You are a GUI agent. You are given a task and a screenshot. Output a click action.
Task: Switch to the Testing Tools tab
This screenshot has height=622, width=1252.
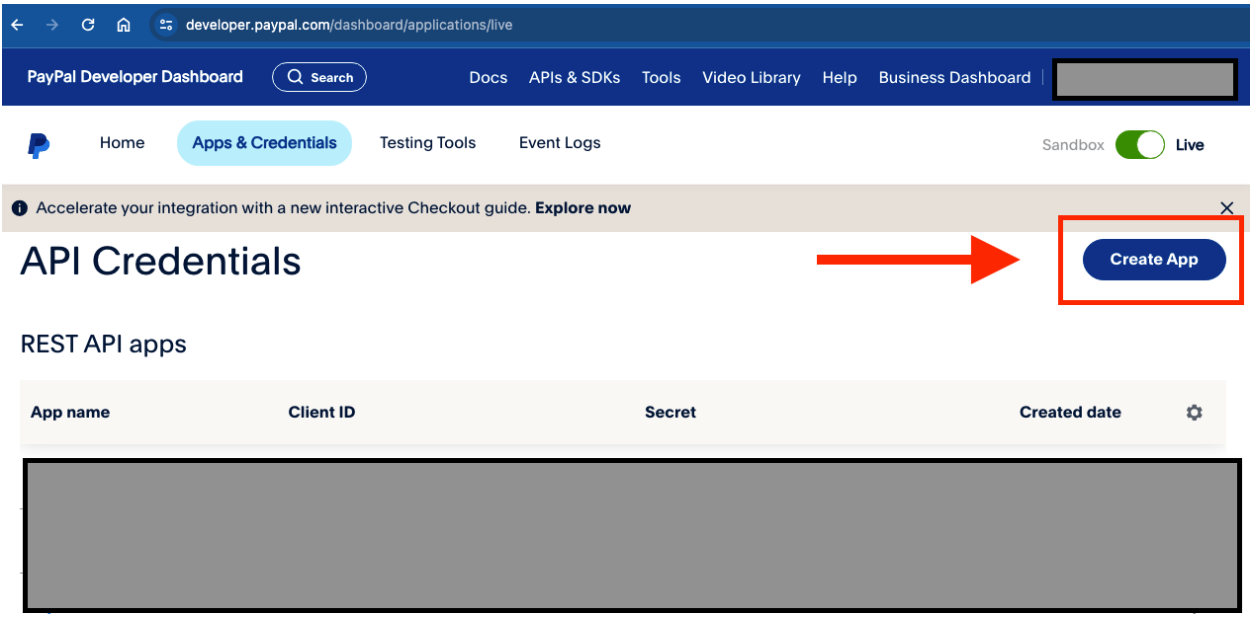(427, 143)
